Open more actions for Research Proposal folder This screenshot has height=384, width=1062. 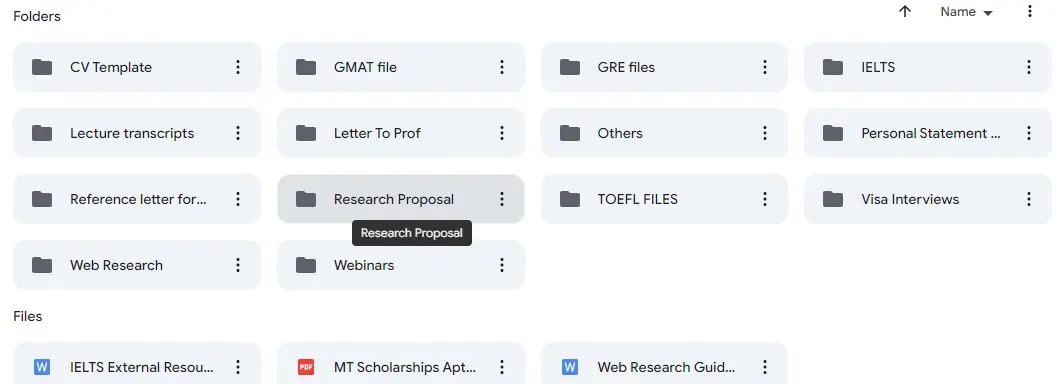pyautogui.click(x=502, y=199)
